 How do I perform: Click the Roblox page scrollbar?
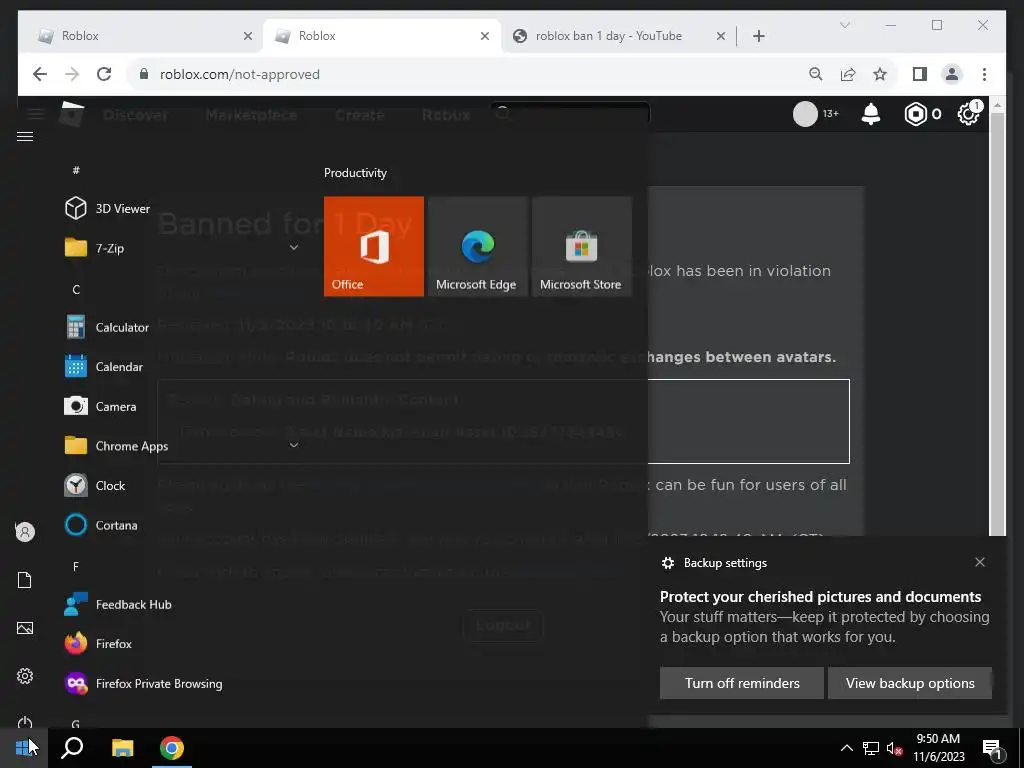tap(997, 323)
